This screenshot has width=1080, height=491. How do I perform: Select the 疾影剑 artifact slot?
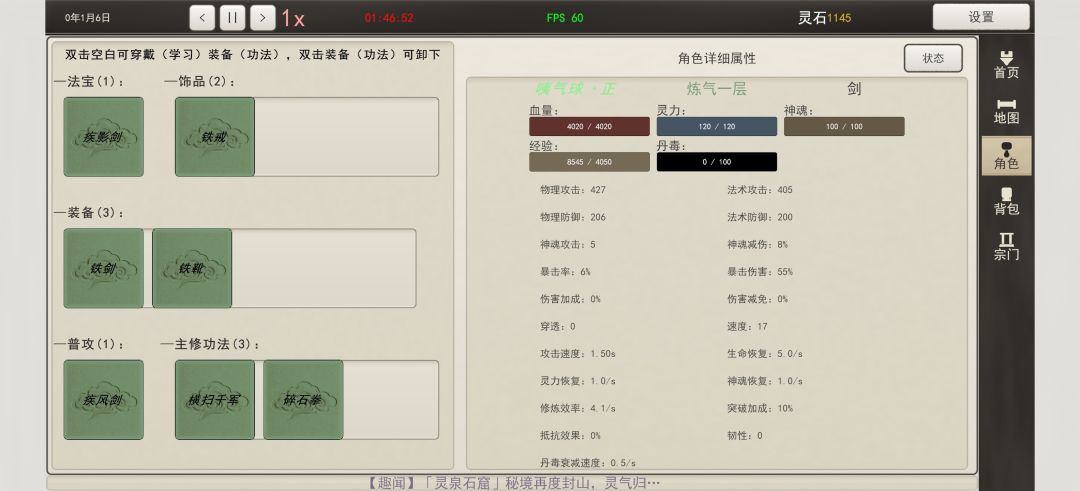coord(103,136)
